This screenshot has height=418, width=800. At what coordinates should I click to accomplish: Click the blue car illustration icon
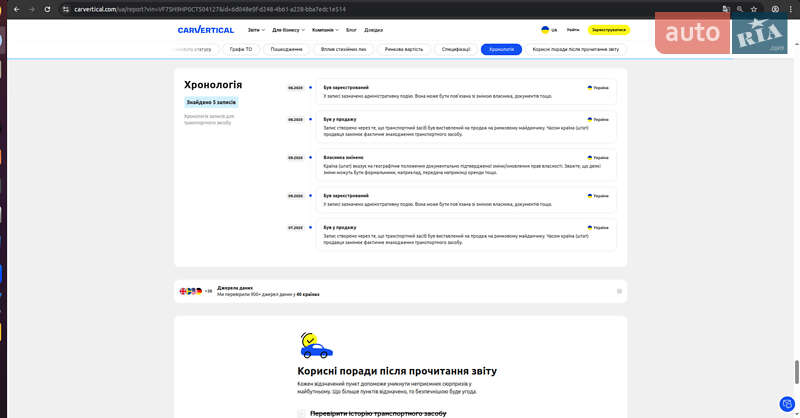316,347
